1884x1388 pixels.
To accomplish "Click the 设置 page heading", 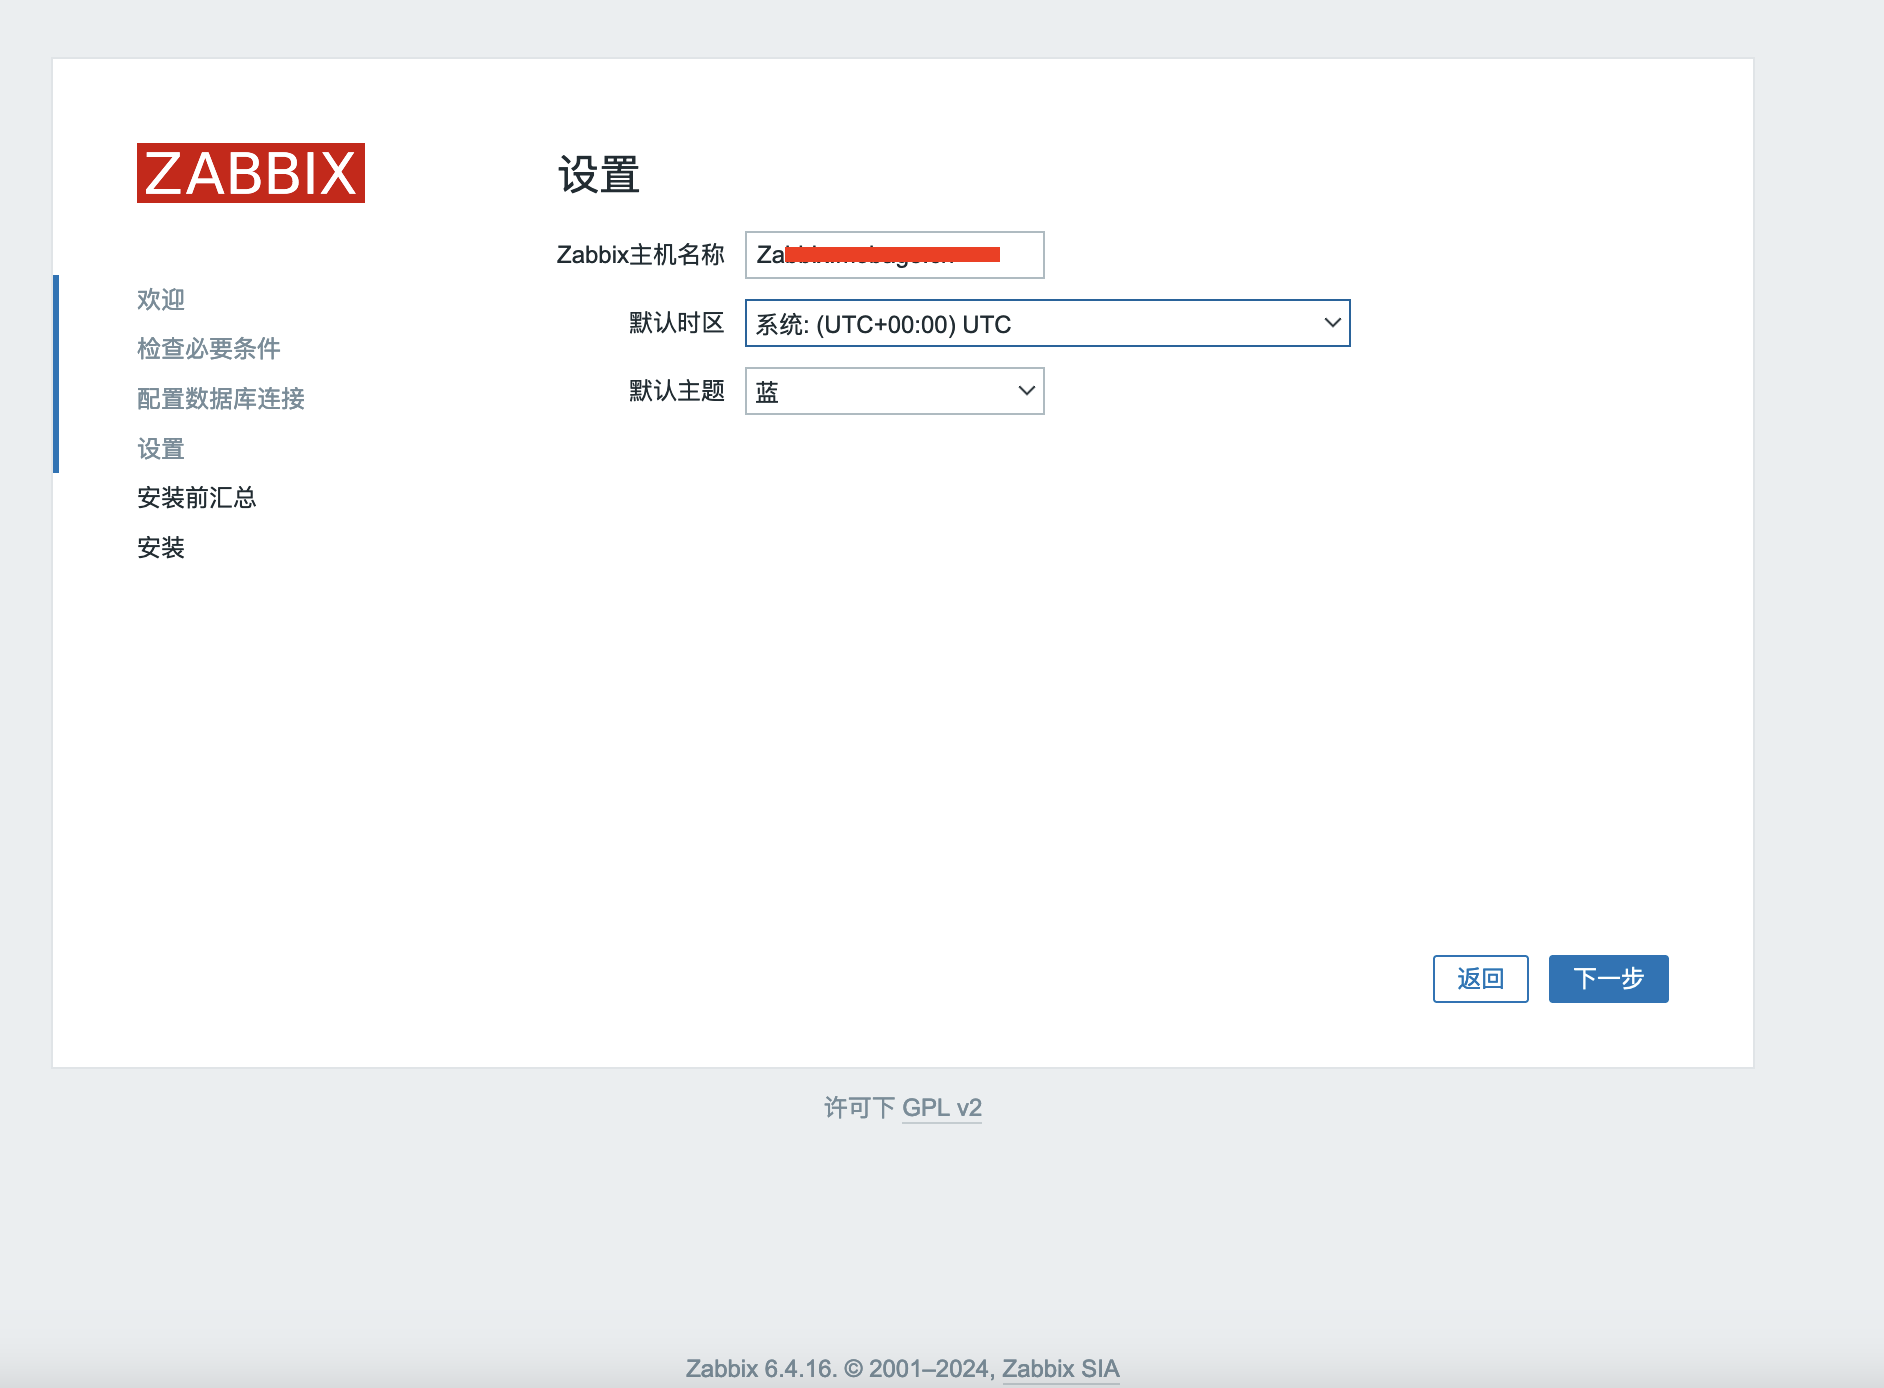I will point(598,175).
